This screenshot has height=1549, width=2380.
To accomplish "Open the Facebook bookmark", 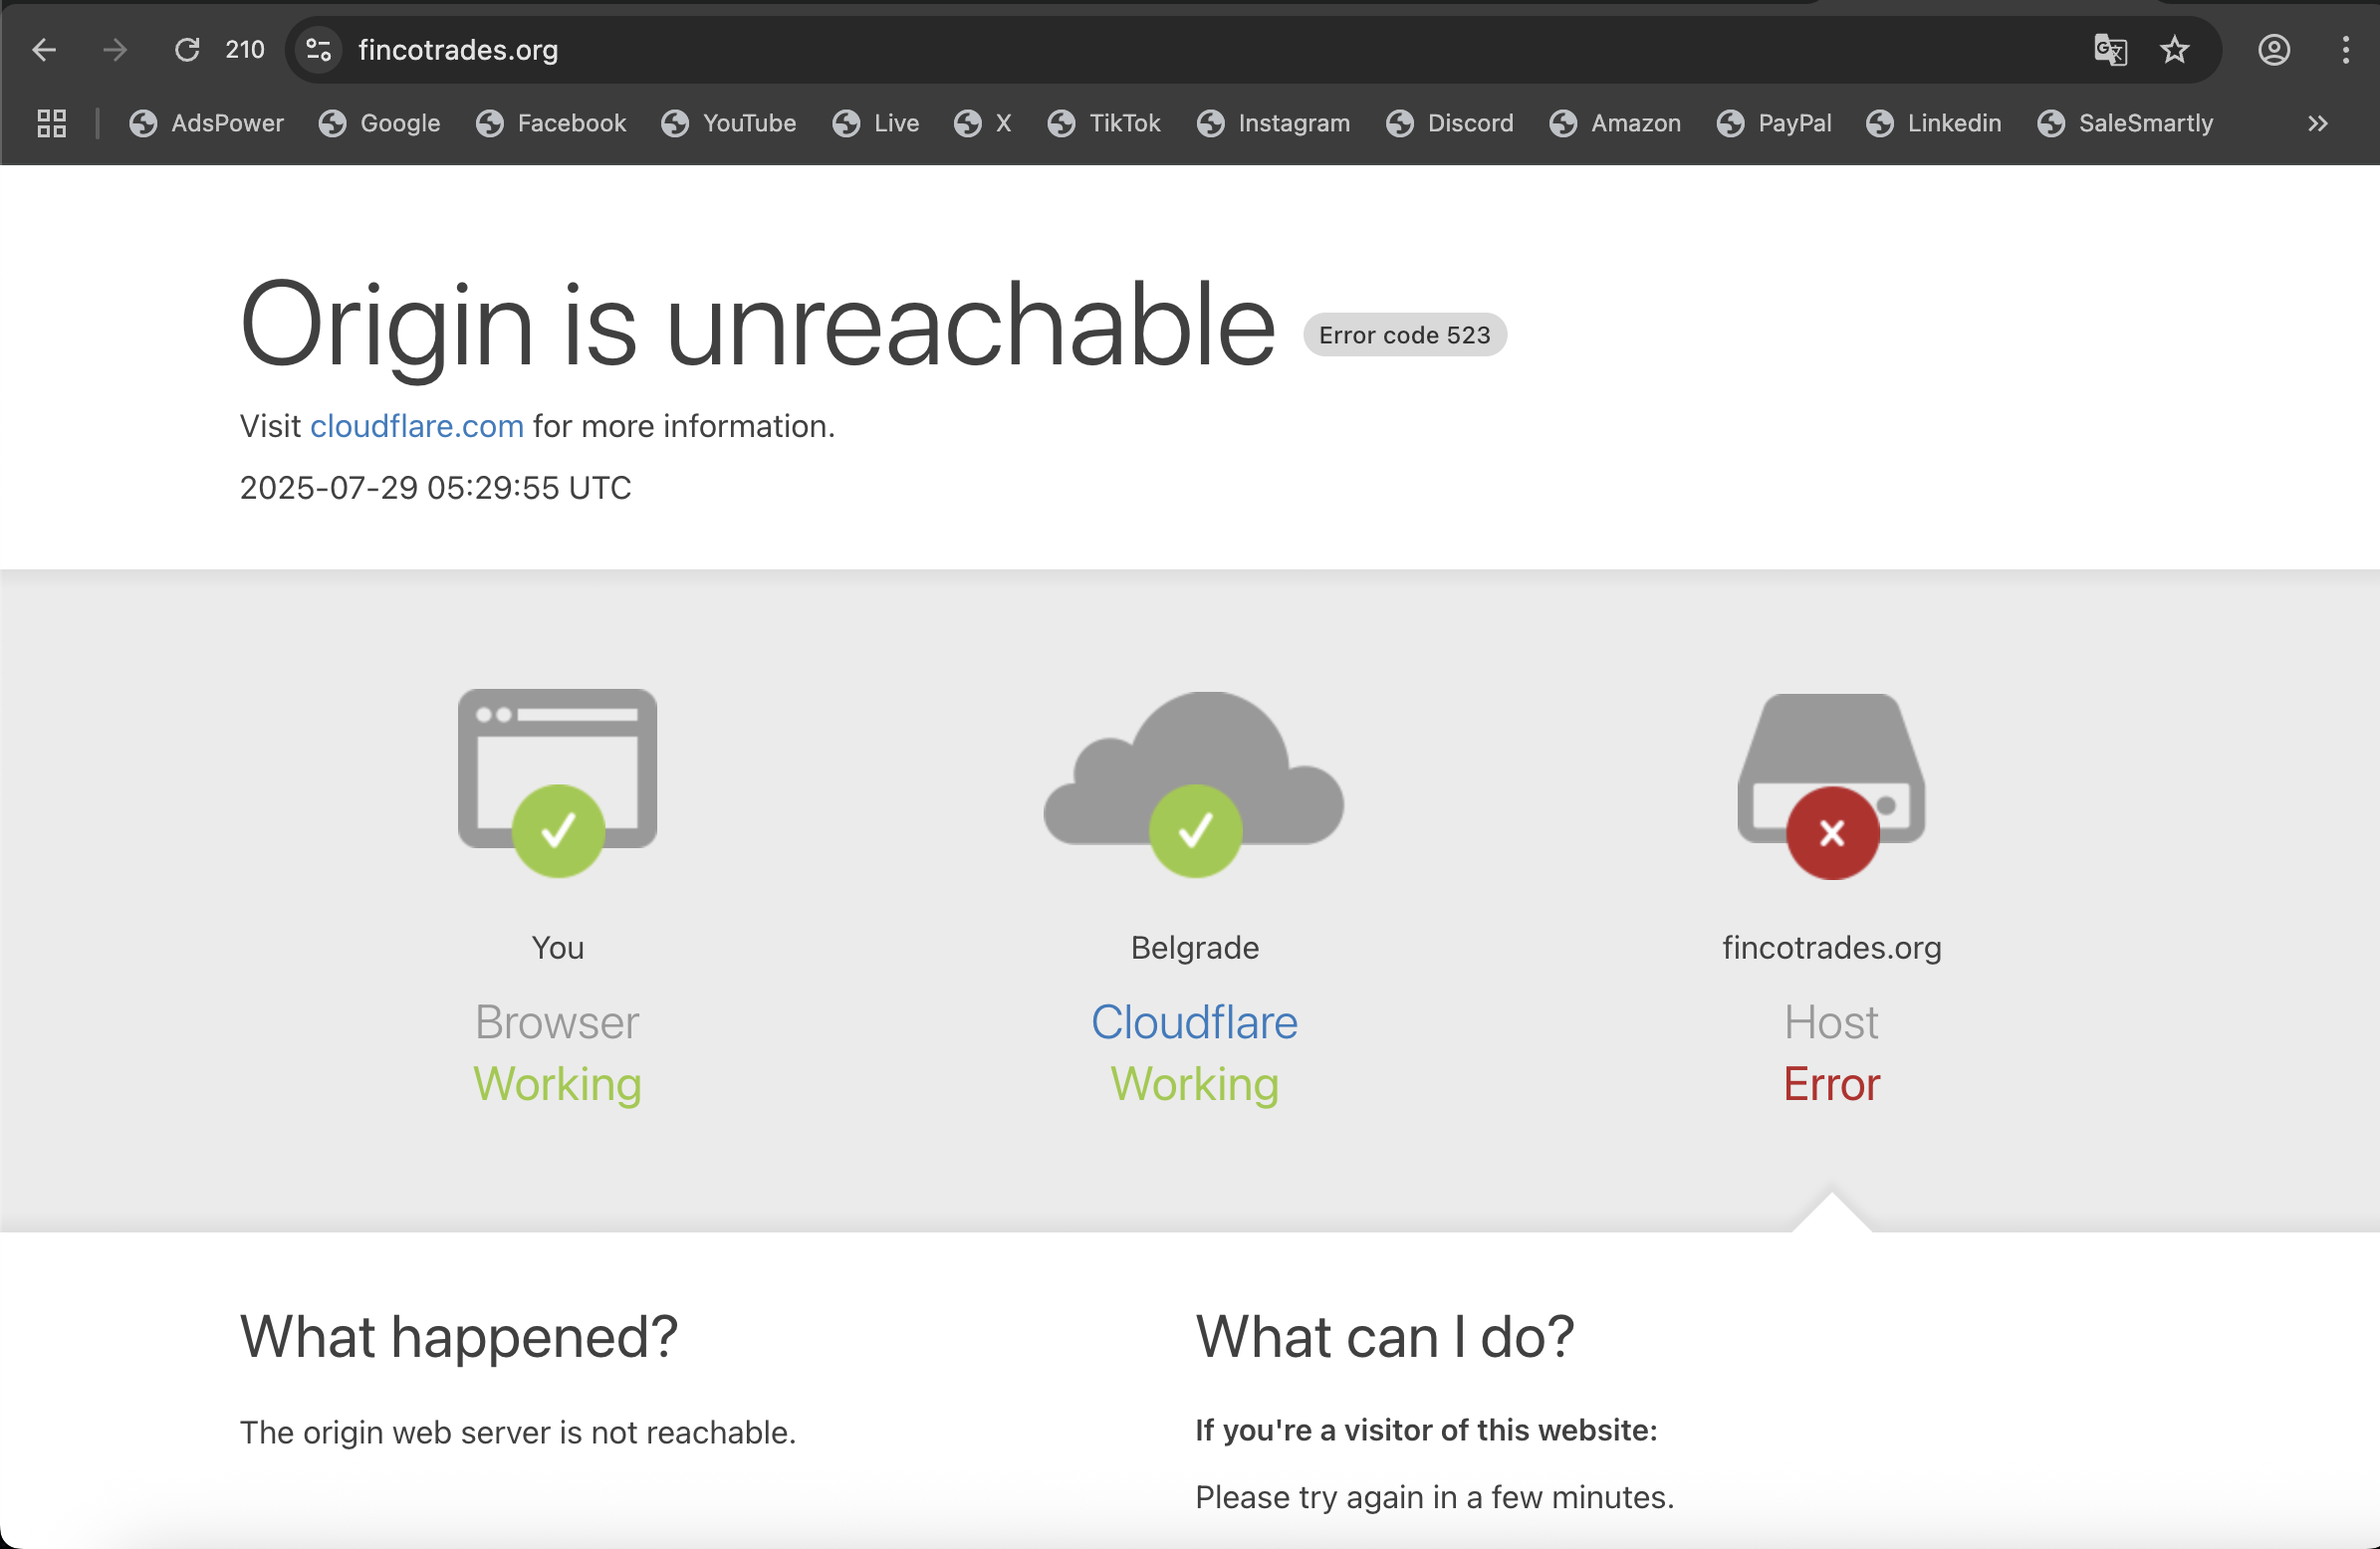I will [x=551, y=123].
